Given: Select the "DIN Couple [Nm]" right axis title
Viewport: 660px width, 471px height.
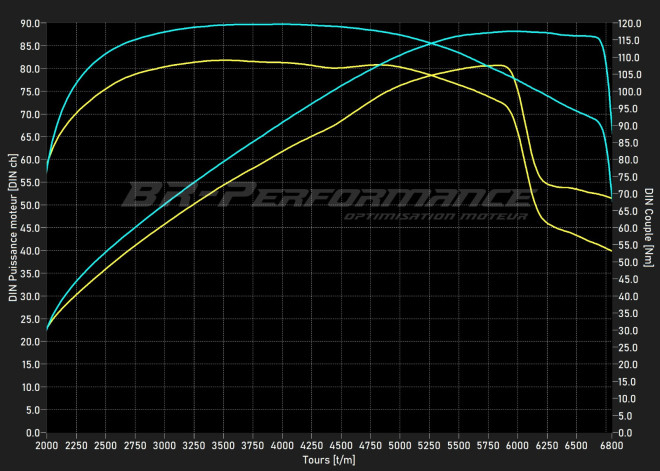Looking at the screenshot, I should (x=649, y=228).
